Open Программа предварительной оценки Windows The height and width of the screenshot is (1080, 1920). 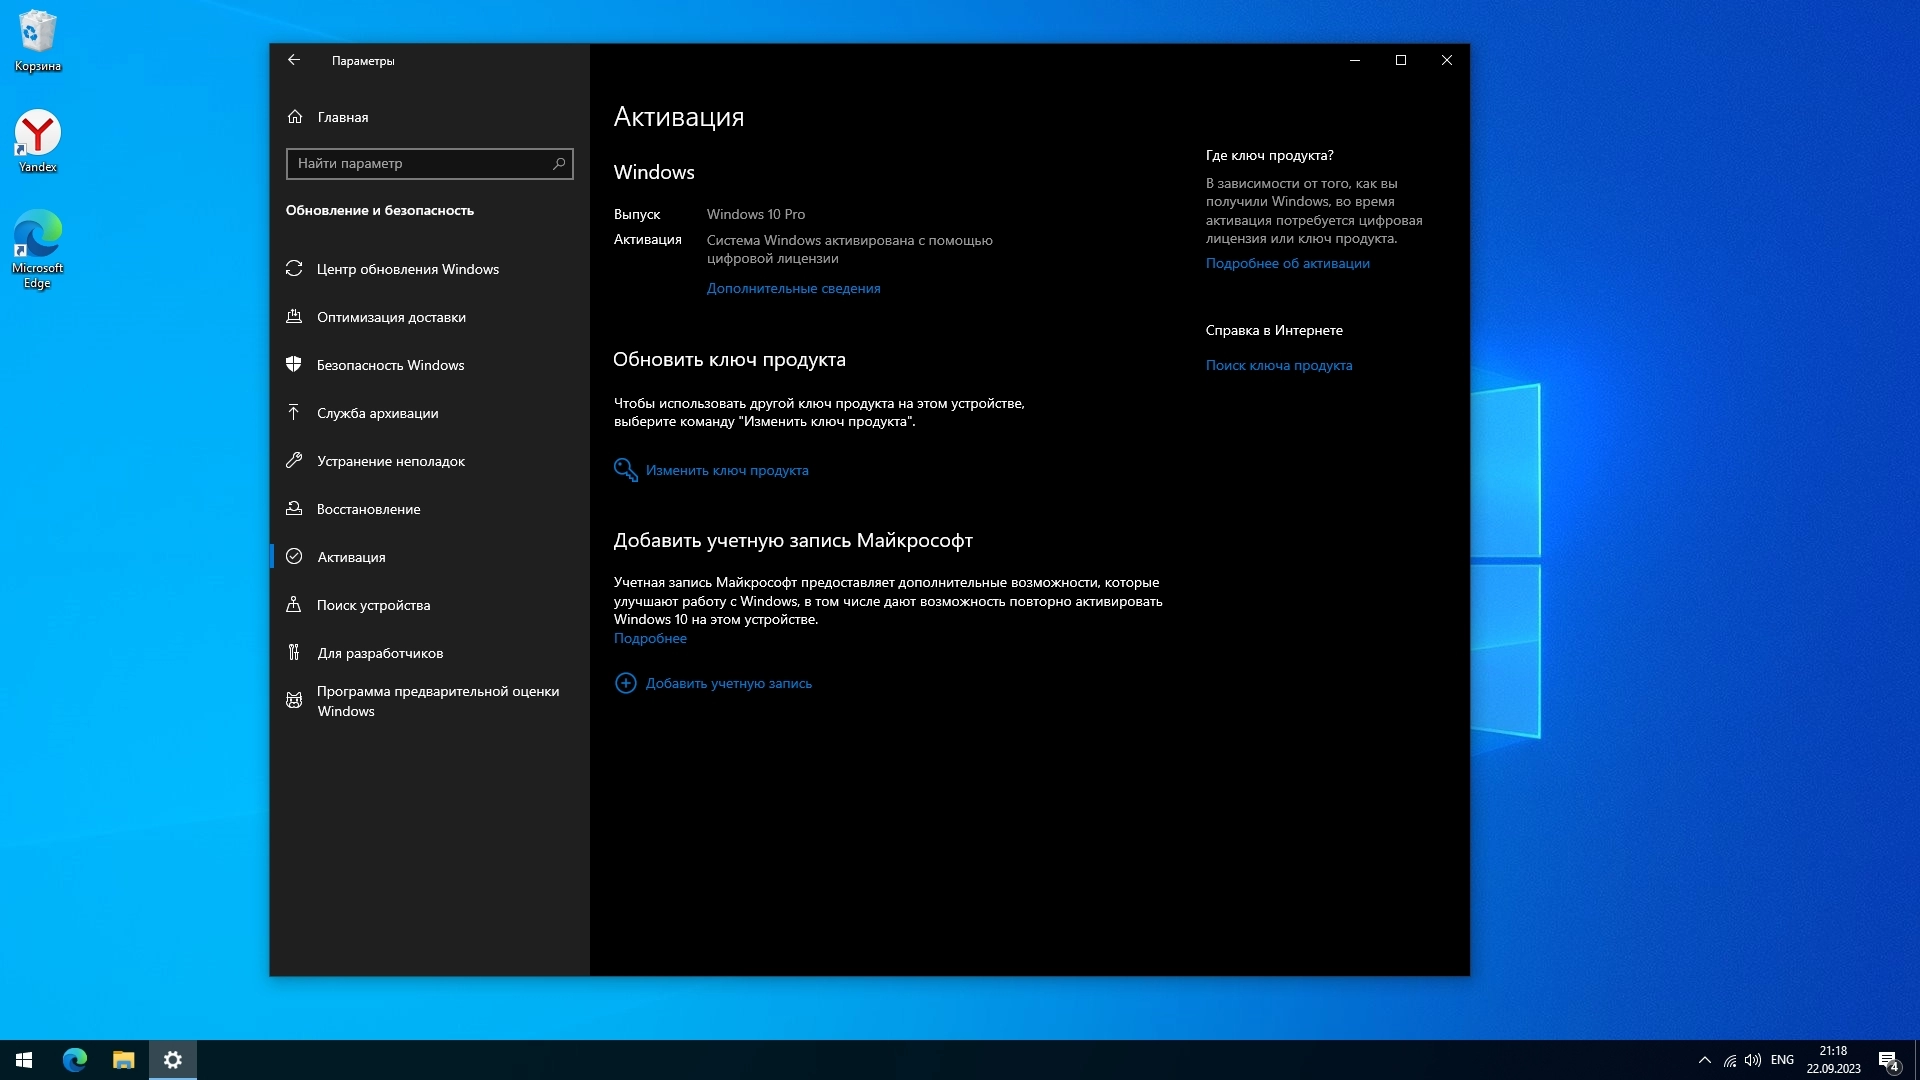[437, 701]
